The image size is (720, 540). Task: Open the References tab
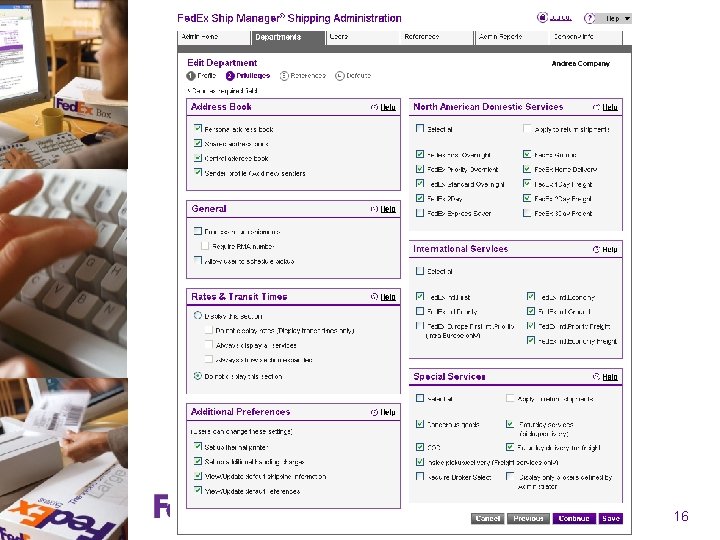[x=436, y=37]
